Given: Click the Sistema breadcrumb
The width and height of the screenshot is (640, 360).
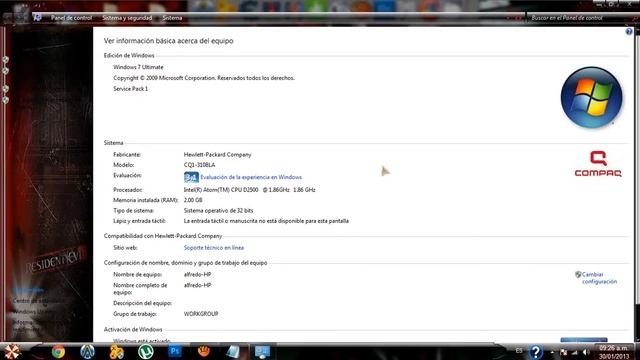Looking at the screenshot, I should pyautogui.click(x=172, y=18).
